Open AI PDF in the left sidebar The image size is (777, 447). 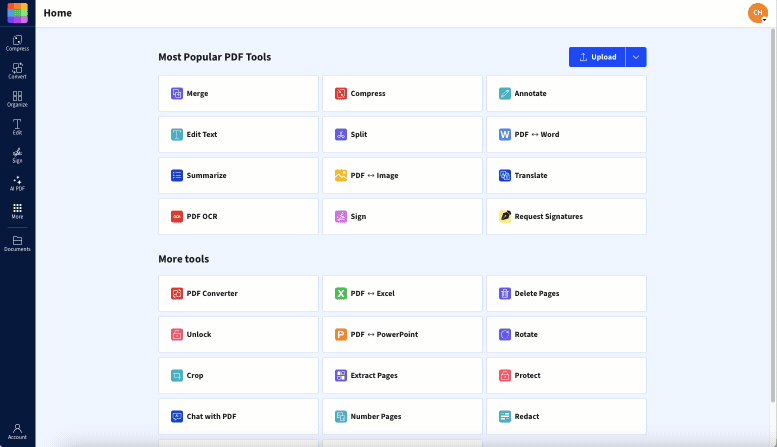[x=17, y=183]
